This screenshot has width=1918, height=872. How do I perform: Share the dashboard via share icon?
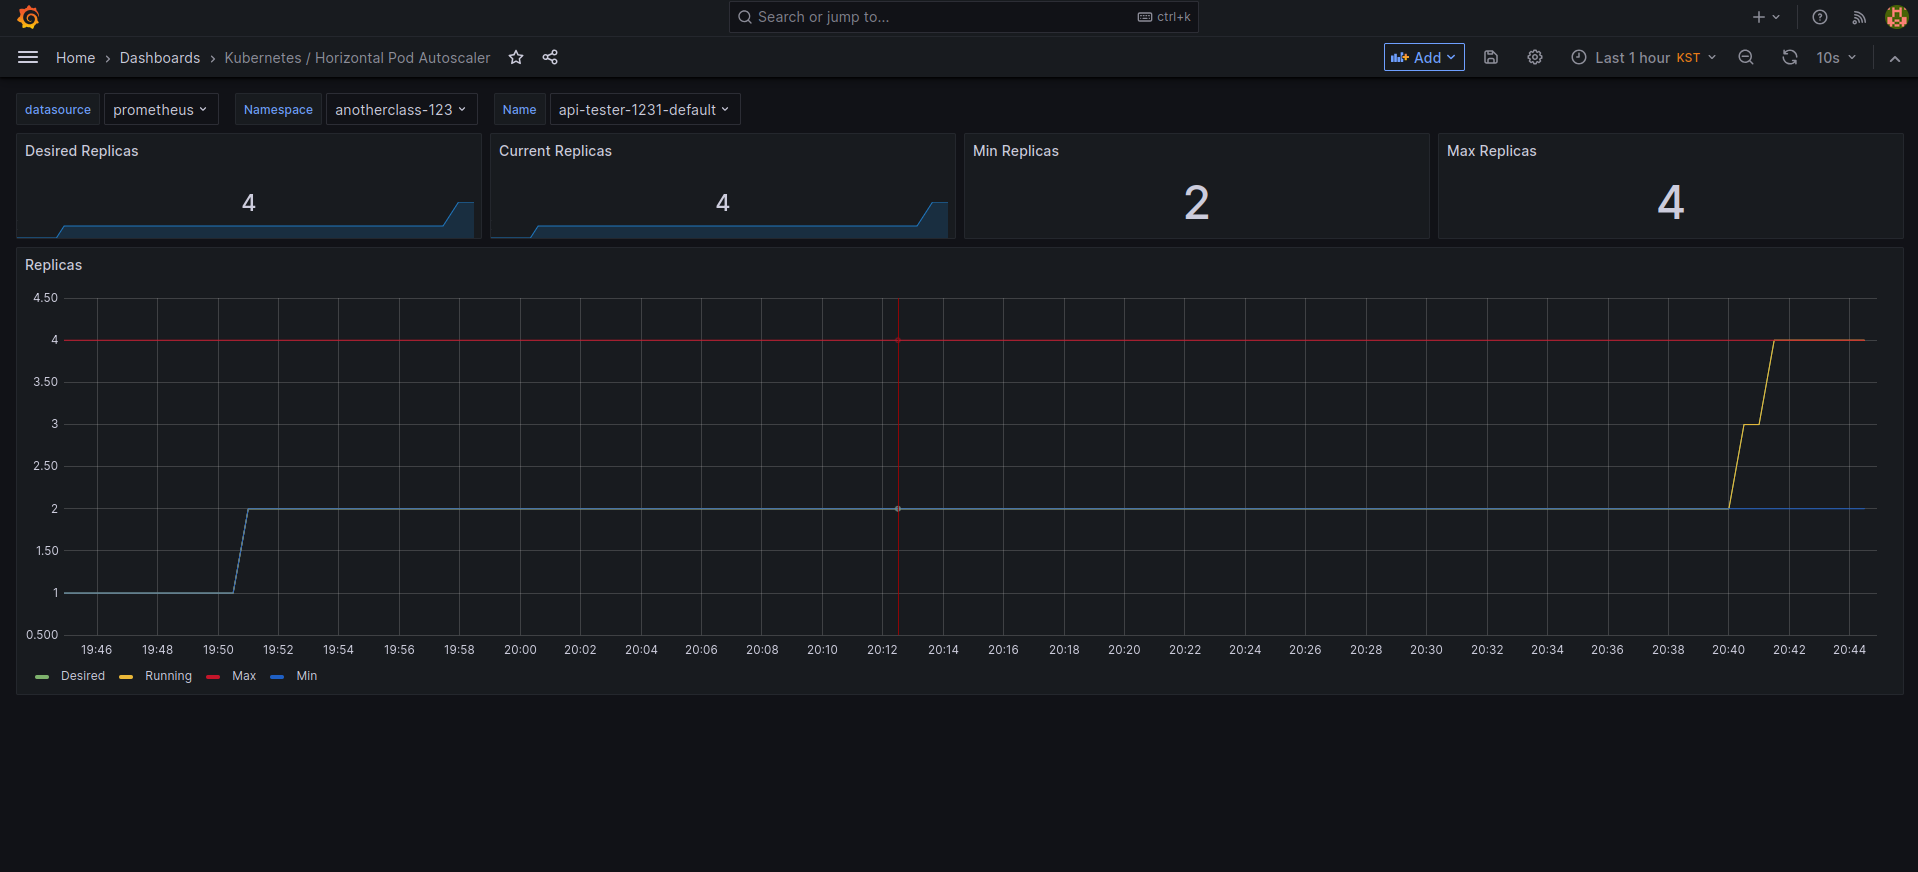(550, 57)
